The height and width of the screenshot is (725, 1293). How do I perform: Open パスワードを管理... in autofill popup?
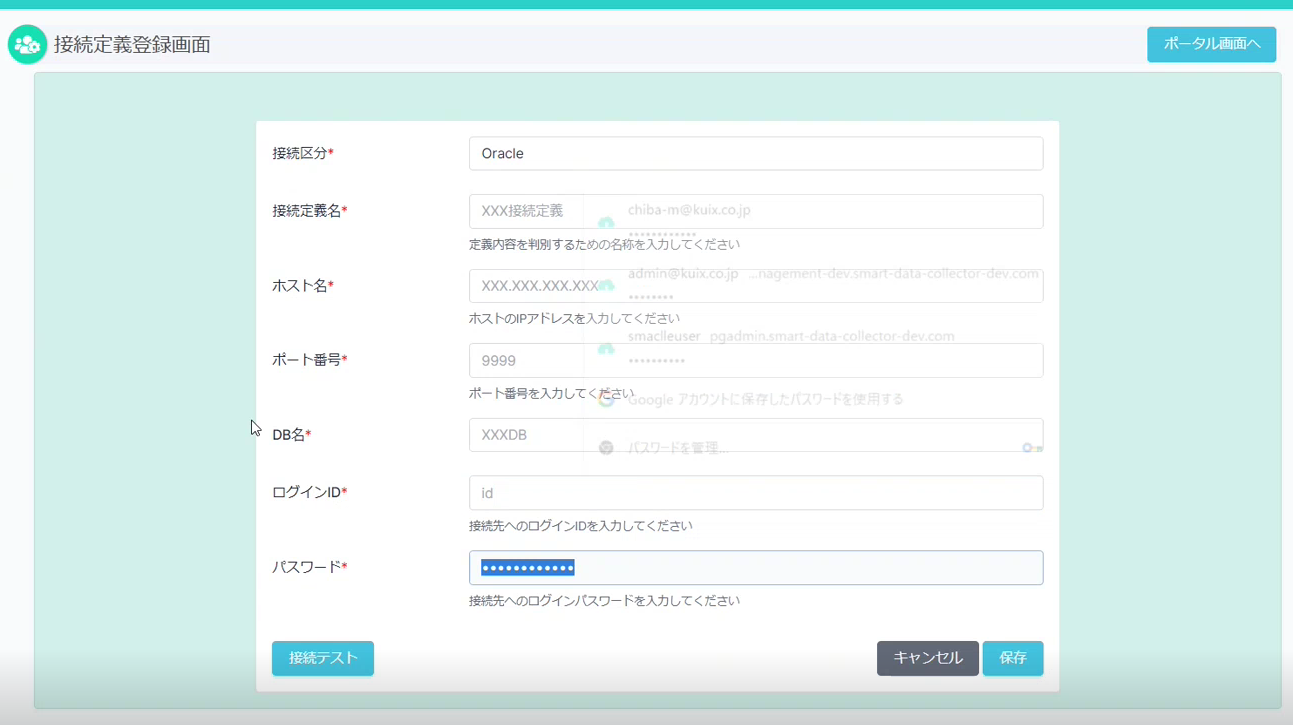(x=677, y=448)
